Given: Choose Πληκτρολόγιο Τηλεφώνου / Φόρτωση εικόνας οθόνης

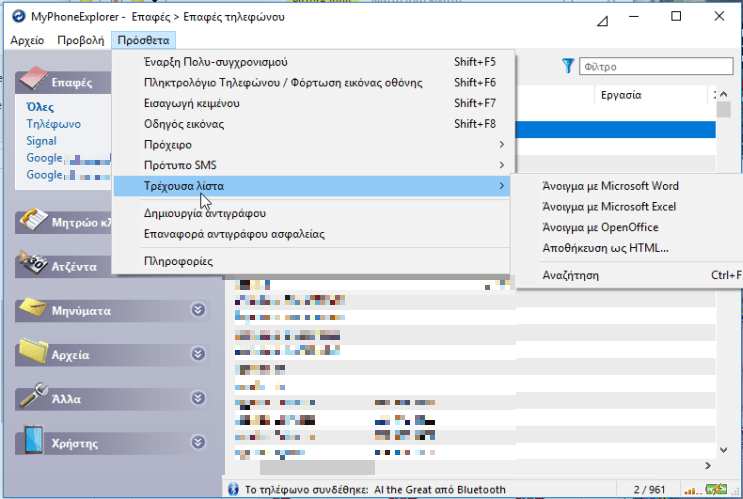Looking at the screenshot, I should point(312,83).
